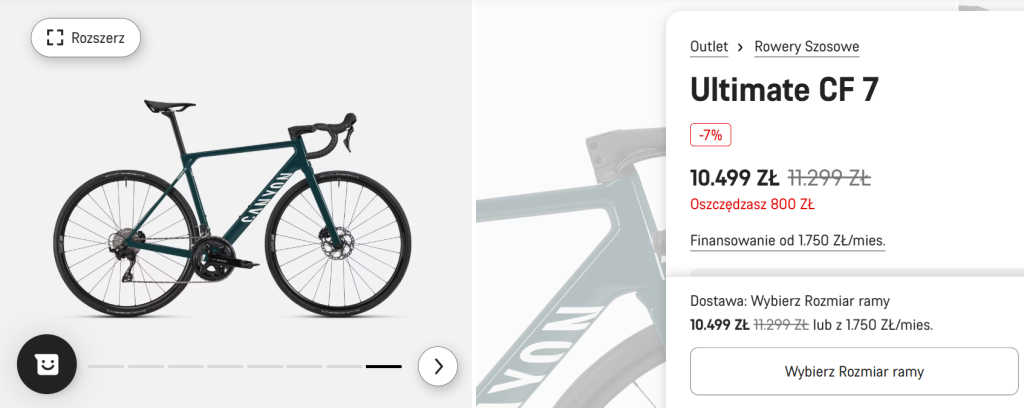The width and height of the screenshot is (1024, 408).
Task: Jump to first image via carousel indicator
Action: [x=105, y=367]
